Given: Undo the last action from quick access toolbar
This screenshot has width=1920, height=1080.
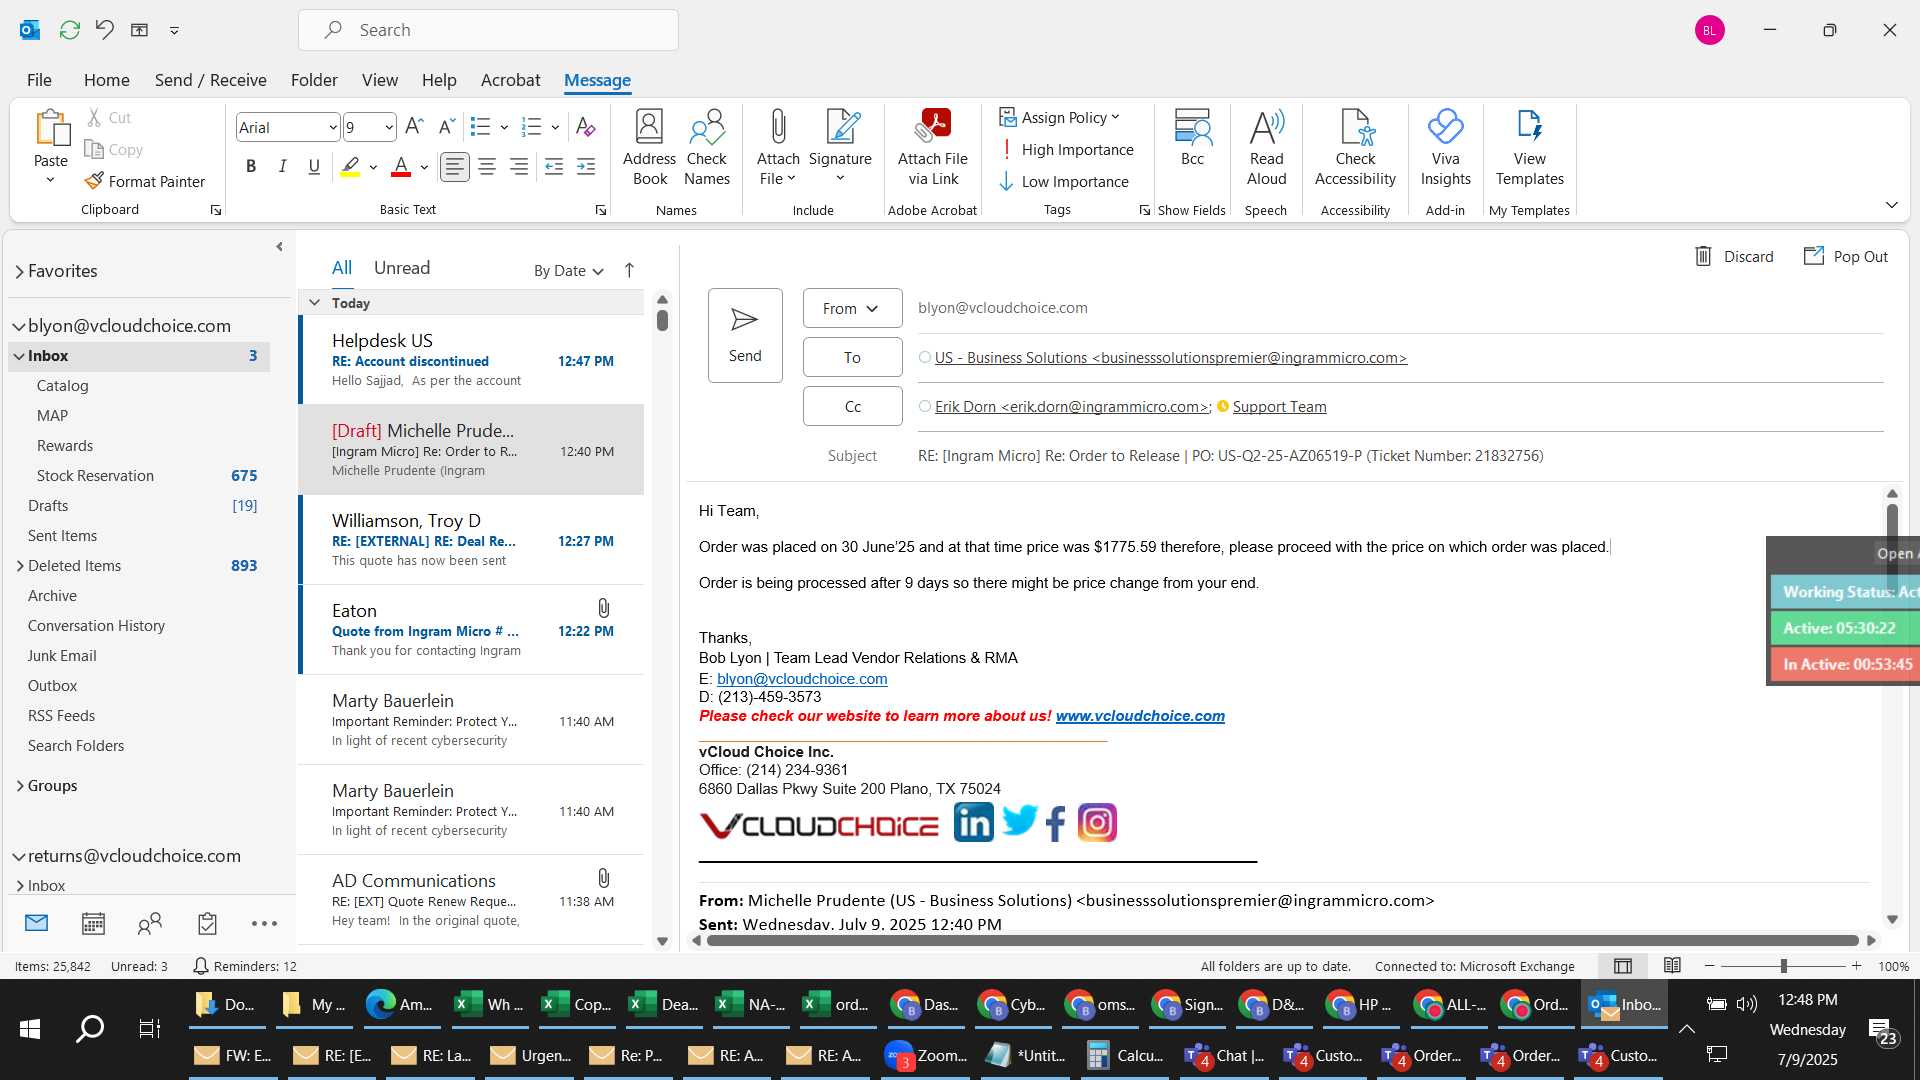Looking at the screenshot, I should click(x=104, y=30).
